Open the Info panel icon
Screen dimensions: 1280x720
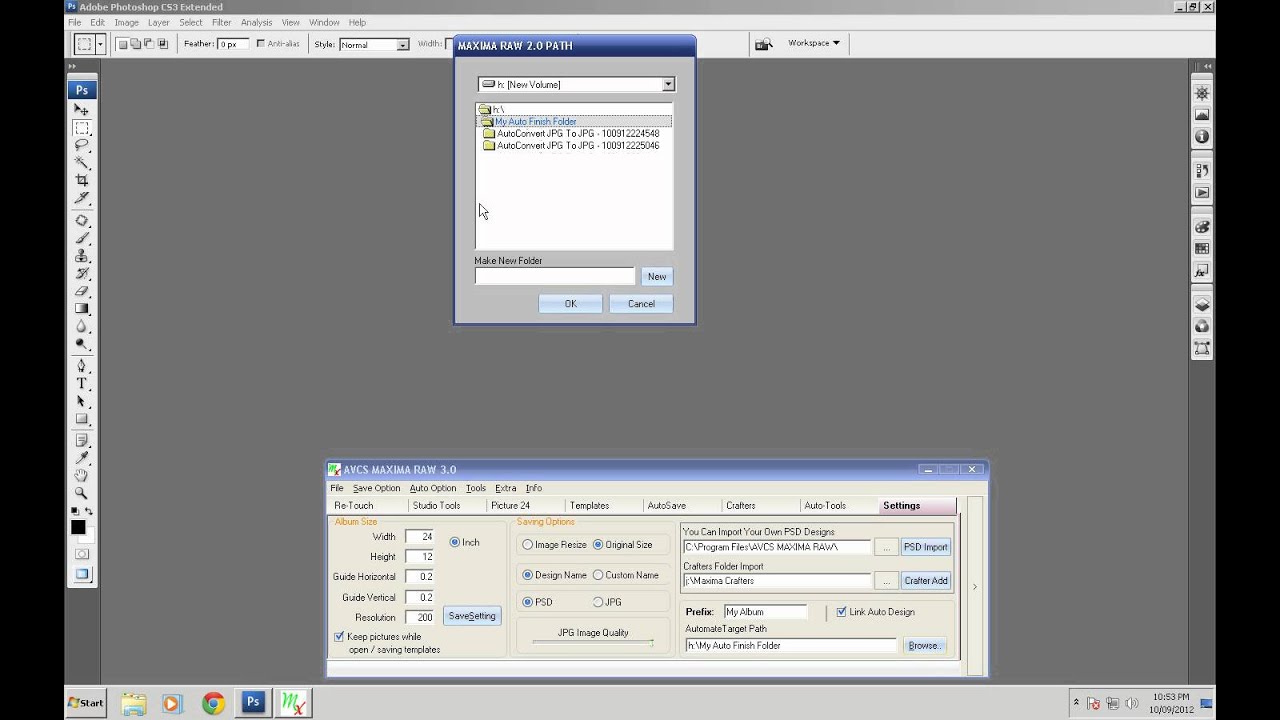point(1202,137)
